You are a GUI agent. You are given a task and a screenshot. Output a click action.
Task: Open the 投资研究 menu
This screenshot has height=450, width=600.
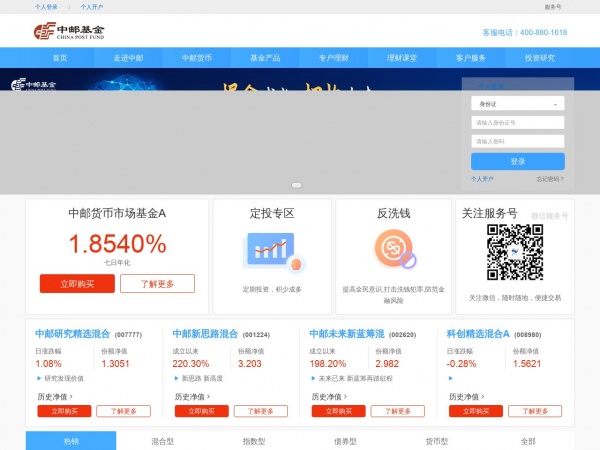(x=540, y=58)
